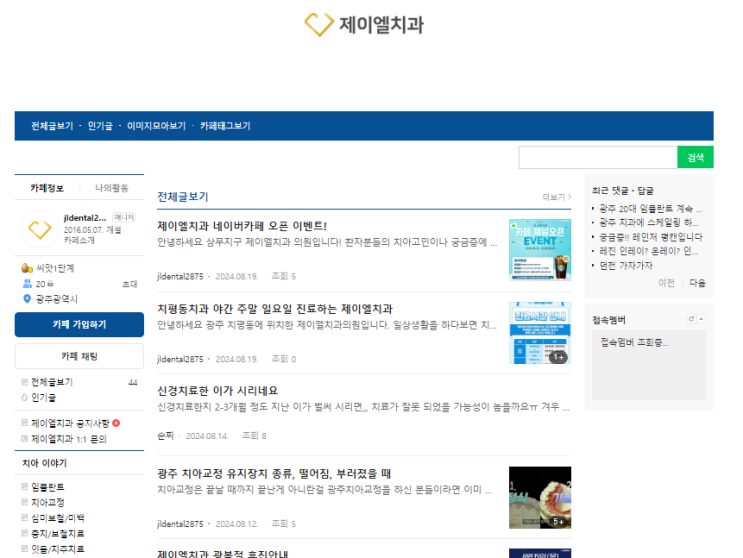Click the 전체글보기 section heading
This screenshot has width=743, height=558.
pyautogui.click(x=183, y=197)
